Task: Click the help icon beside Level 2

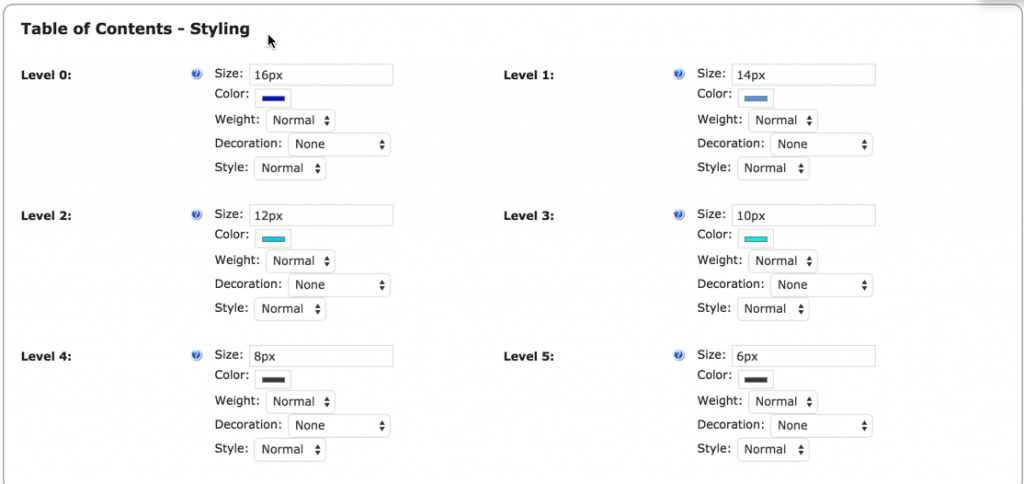Action: 196,215
